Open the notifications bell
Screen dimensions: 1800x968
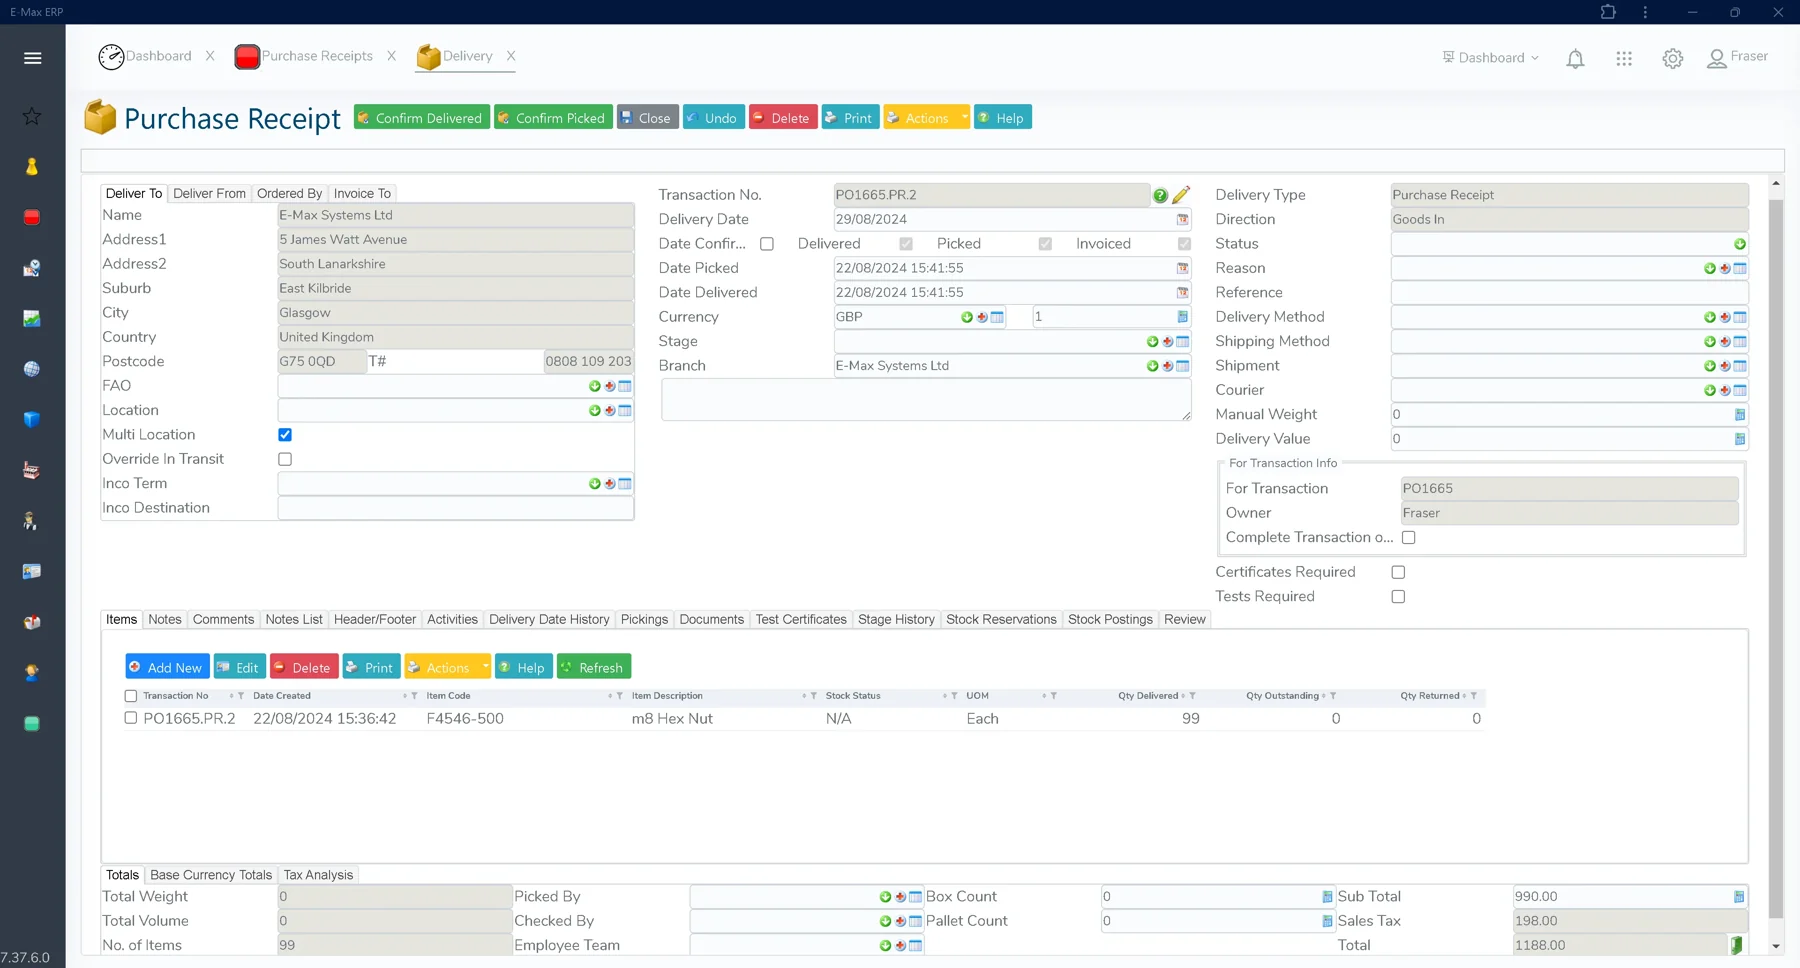tap(1575, 59)
